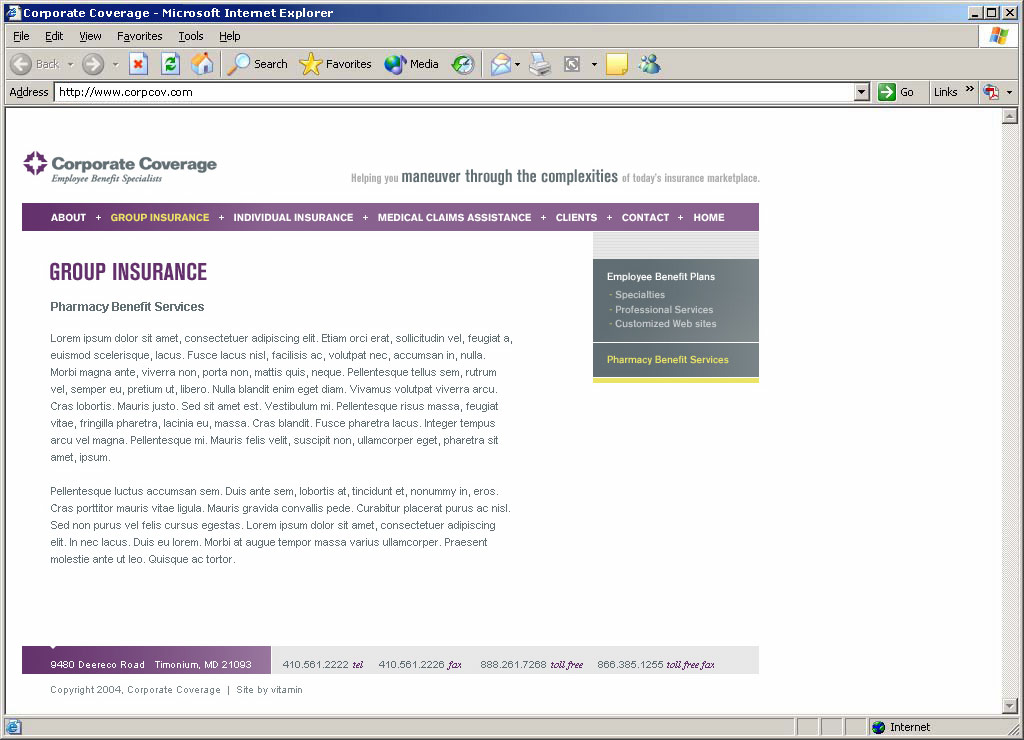The image size is (1024, 740).
Task: Expand the Links toolbar chevron
Action: 969,90
